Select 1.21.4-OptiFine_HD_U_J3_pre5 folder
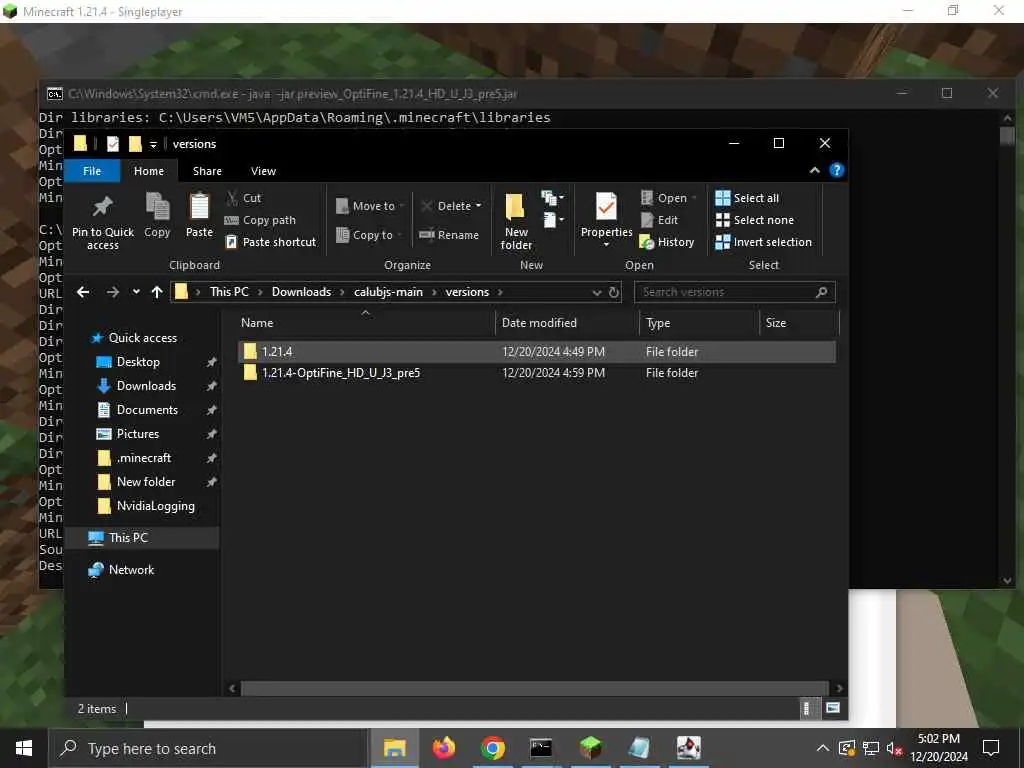This screenshot has height=768, width=1024. 537,373
